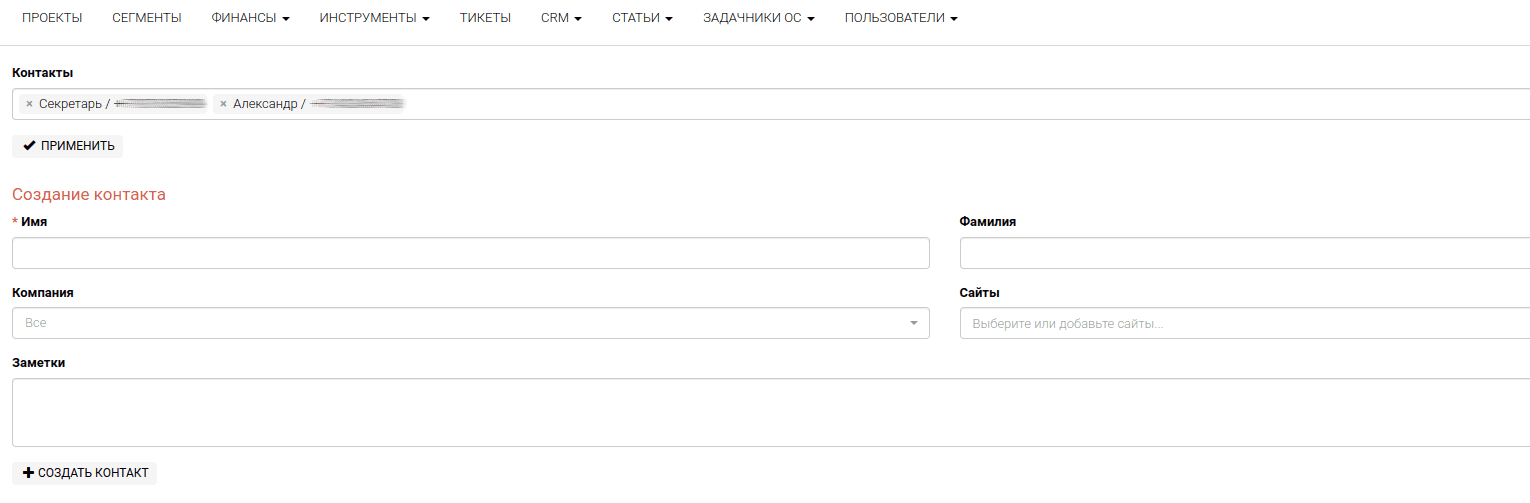Remove the Секретарь contact tag
1530x503 pixels.
click(29, 104)
